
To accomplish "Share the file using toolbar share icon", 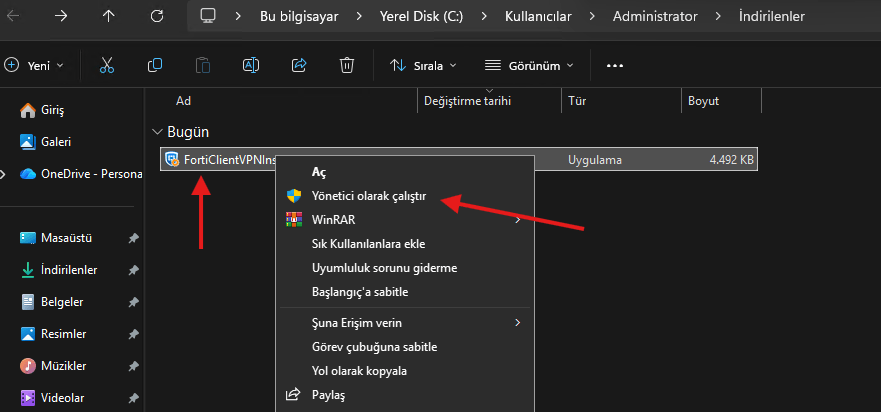I will pyautogui.click(x=299, y=65).
